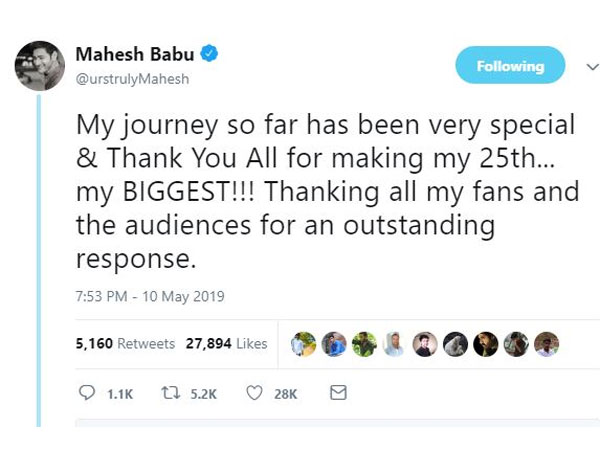Screen dimensions: 600x450
Task: Click the reply speech bubble icon
Action: pos(86,394)
